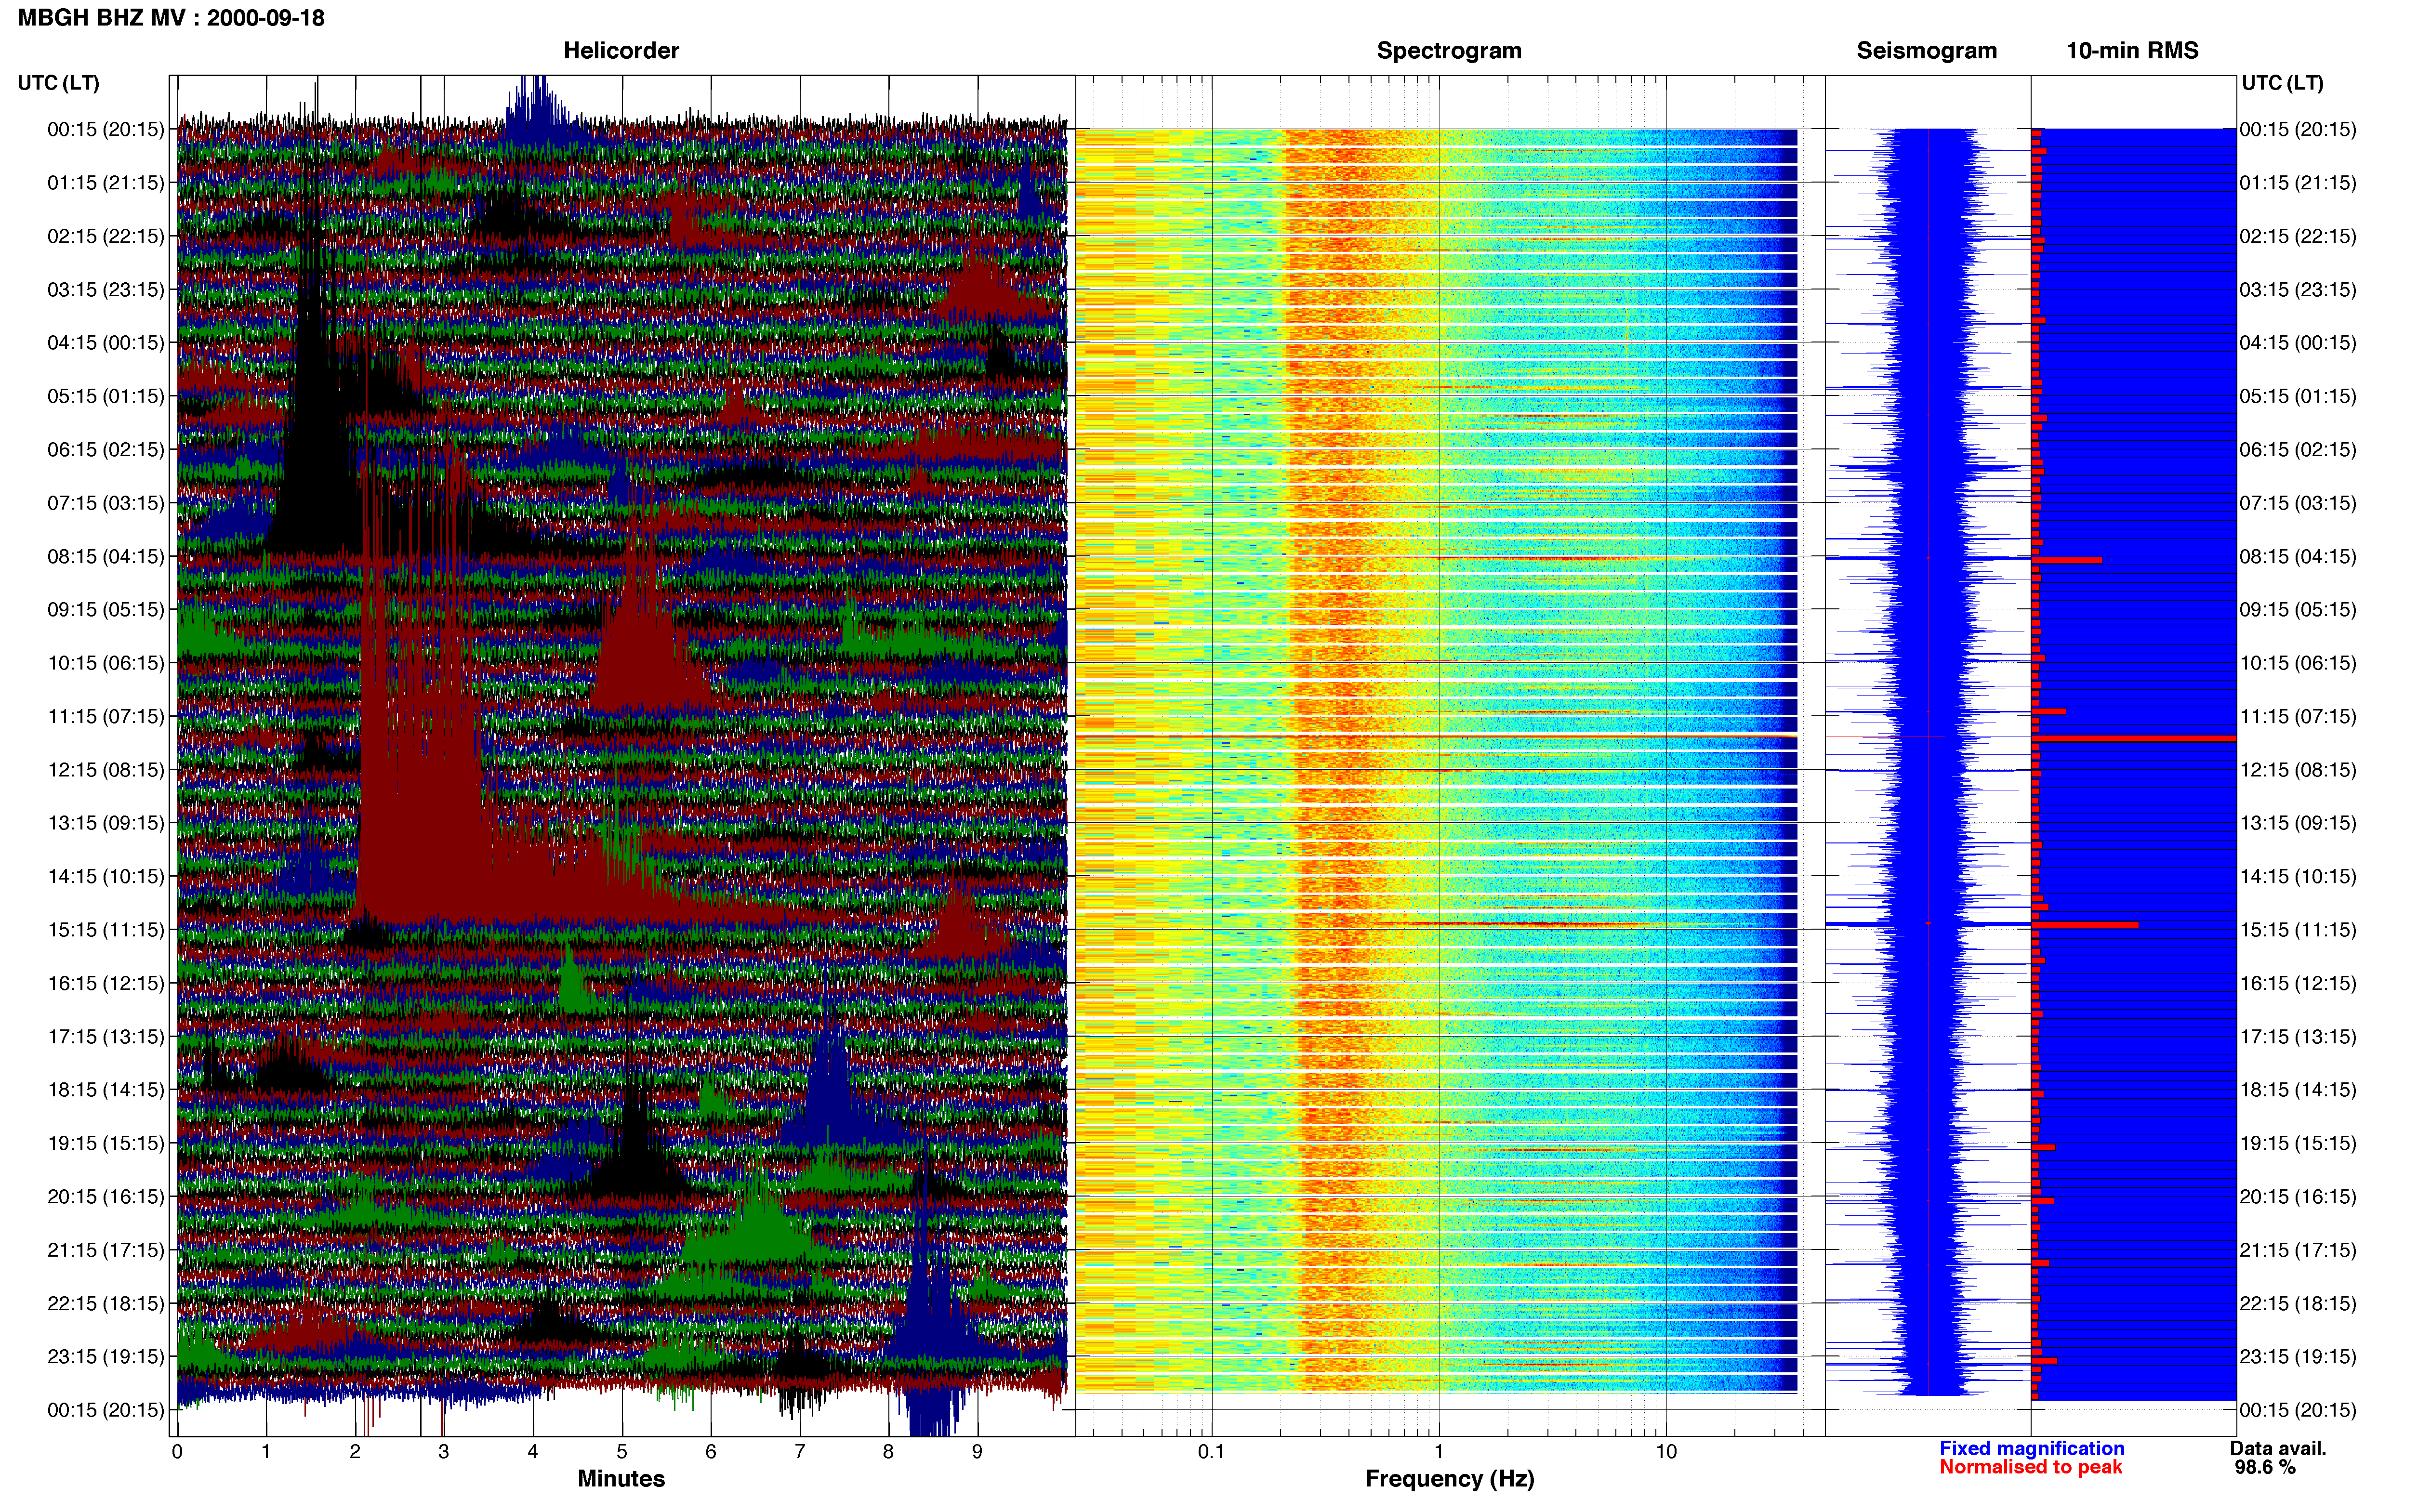Click the '2' tick on the Minutes axis

(355, 1452)
